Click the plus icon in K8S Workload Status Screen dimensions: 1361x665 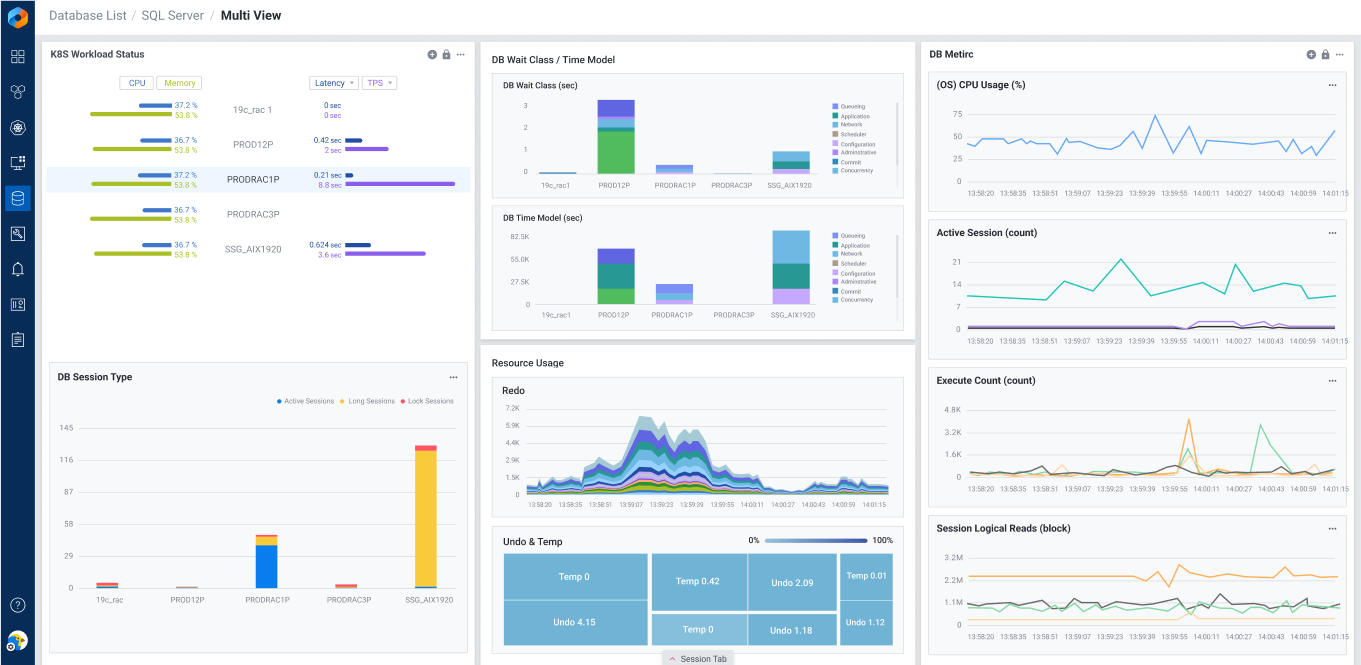(x=432, y=54)
